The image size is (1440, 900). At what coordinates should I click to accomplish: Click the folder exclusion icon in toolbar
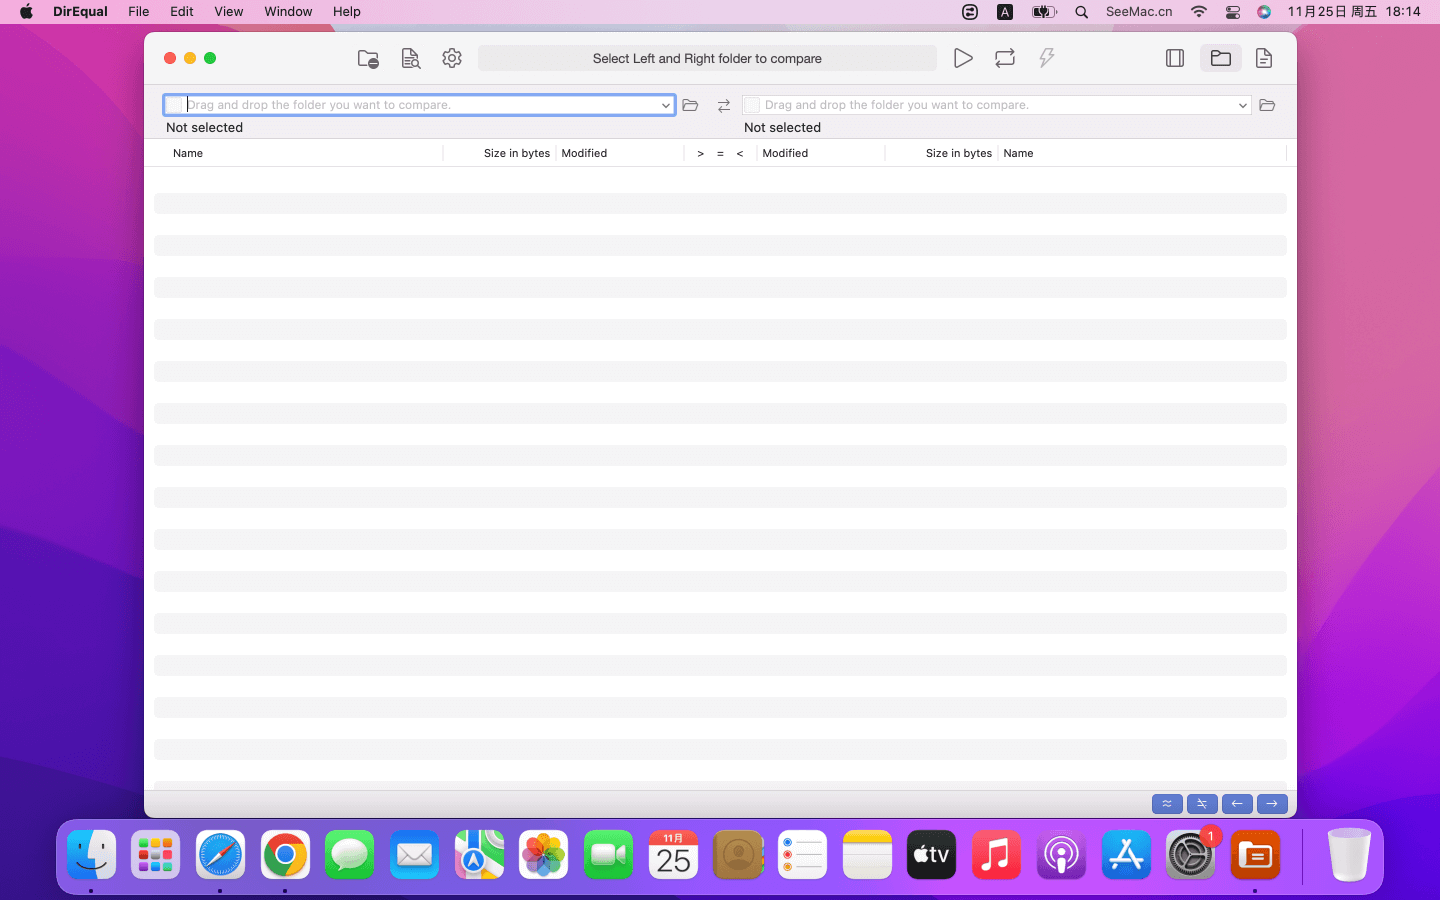coord(368,59)
